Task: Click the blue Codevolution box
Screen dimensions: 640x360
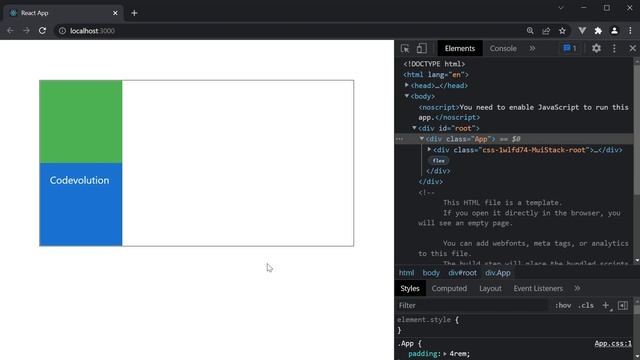Action: point(81,204)
